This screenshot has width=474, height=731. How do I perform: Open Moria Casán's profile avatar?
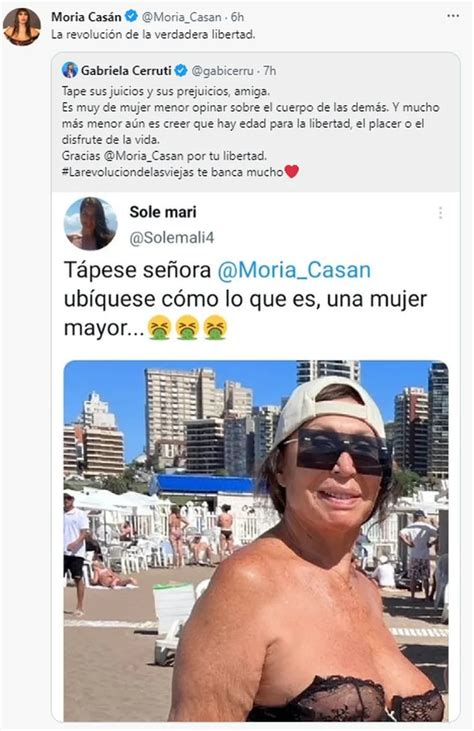[x=21, y=27]
